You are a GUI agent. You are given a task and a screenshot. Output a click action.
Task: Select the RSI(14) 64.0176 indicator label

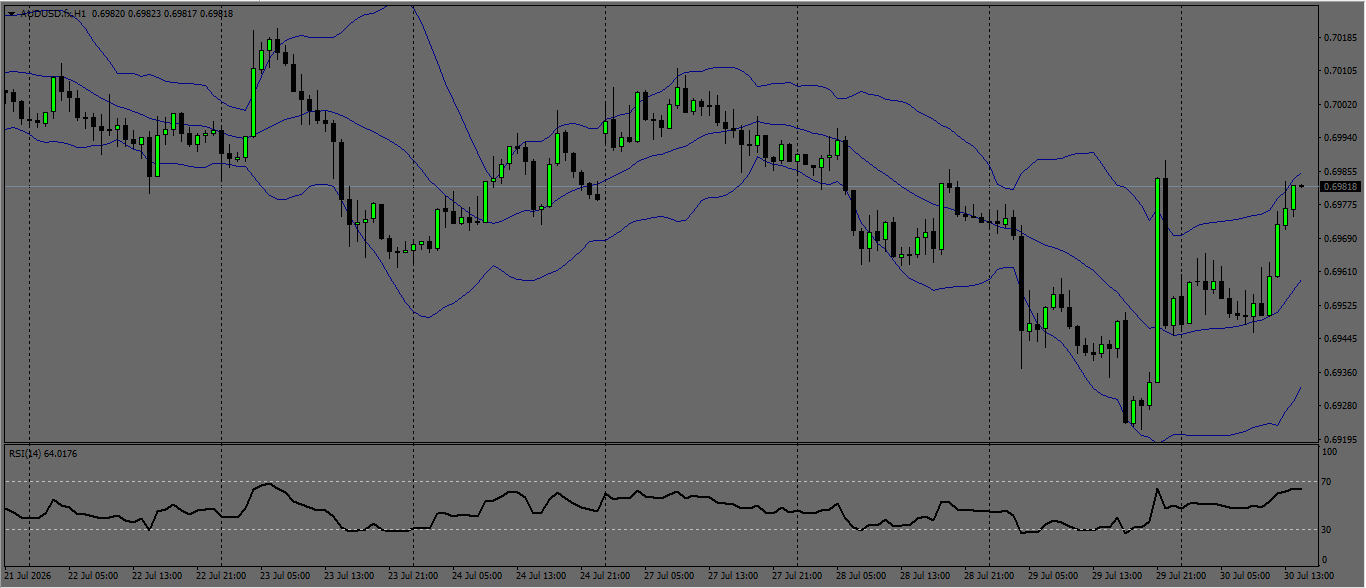click(43, 454)
